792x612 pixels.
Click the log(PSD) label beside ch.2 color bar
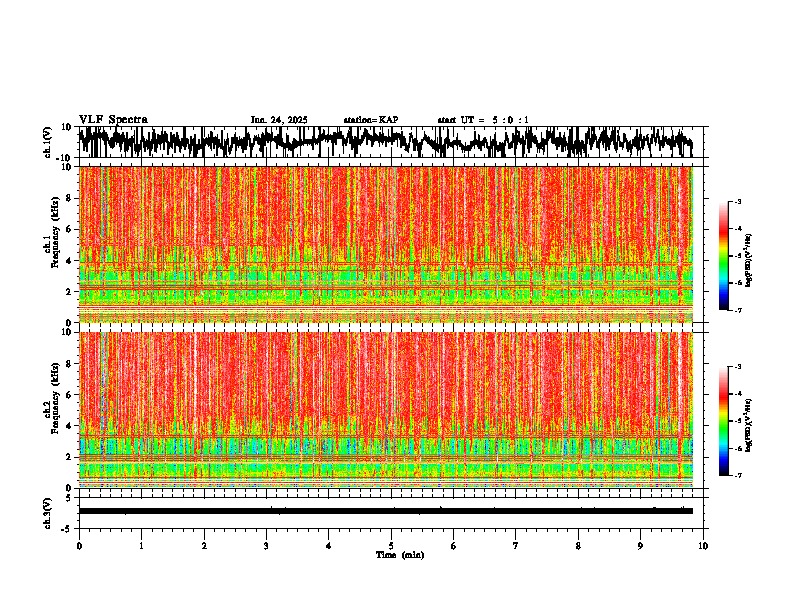click(x=749, y=425)
